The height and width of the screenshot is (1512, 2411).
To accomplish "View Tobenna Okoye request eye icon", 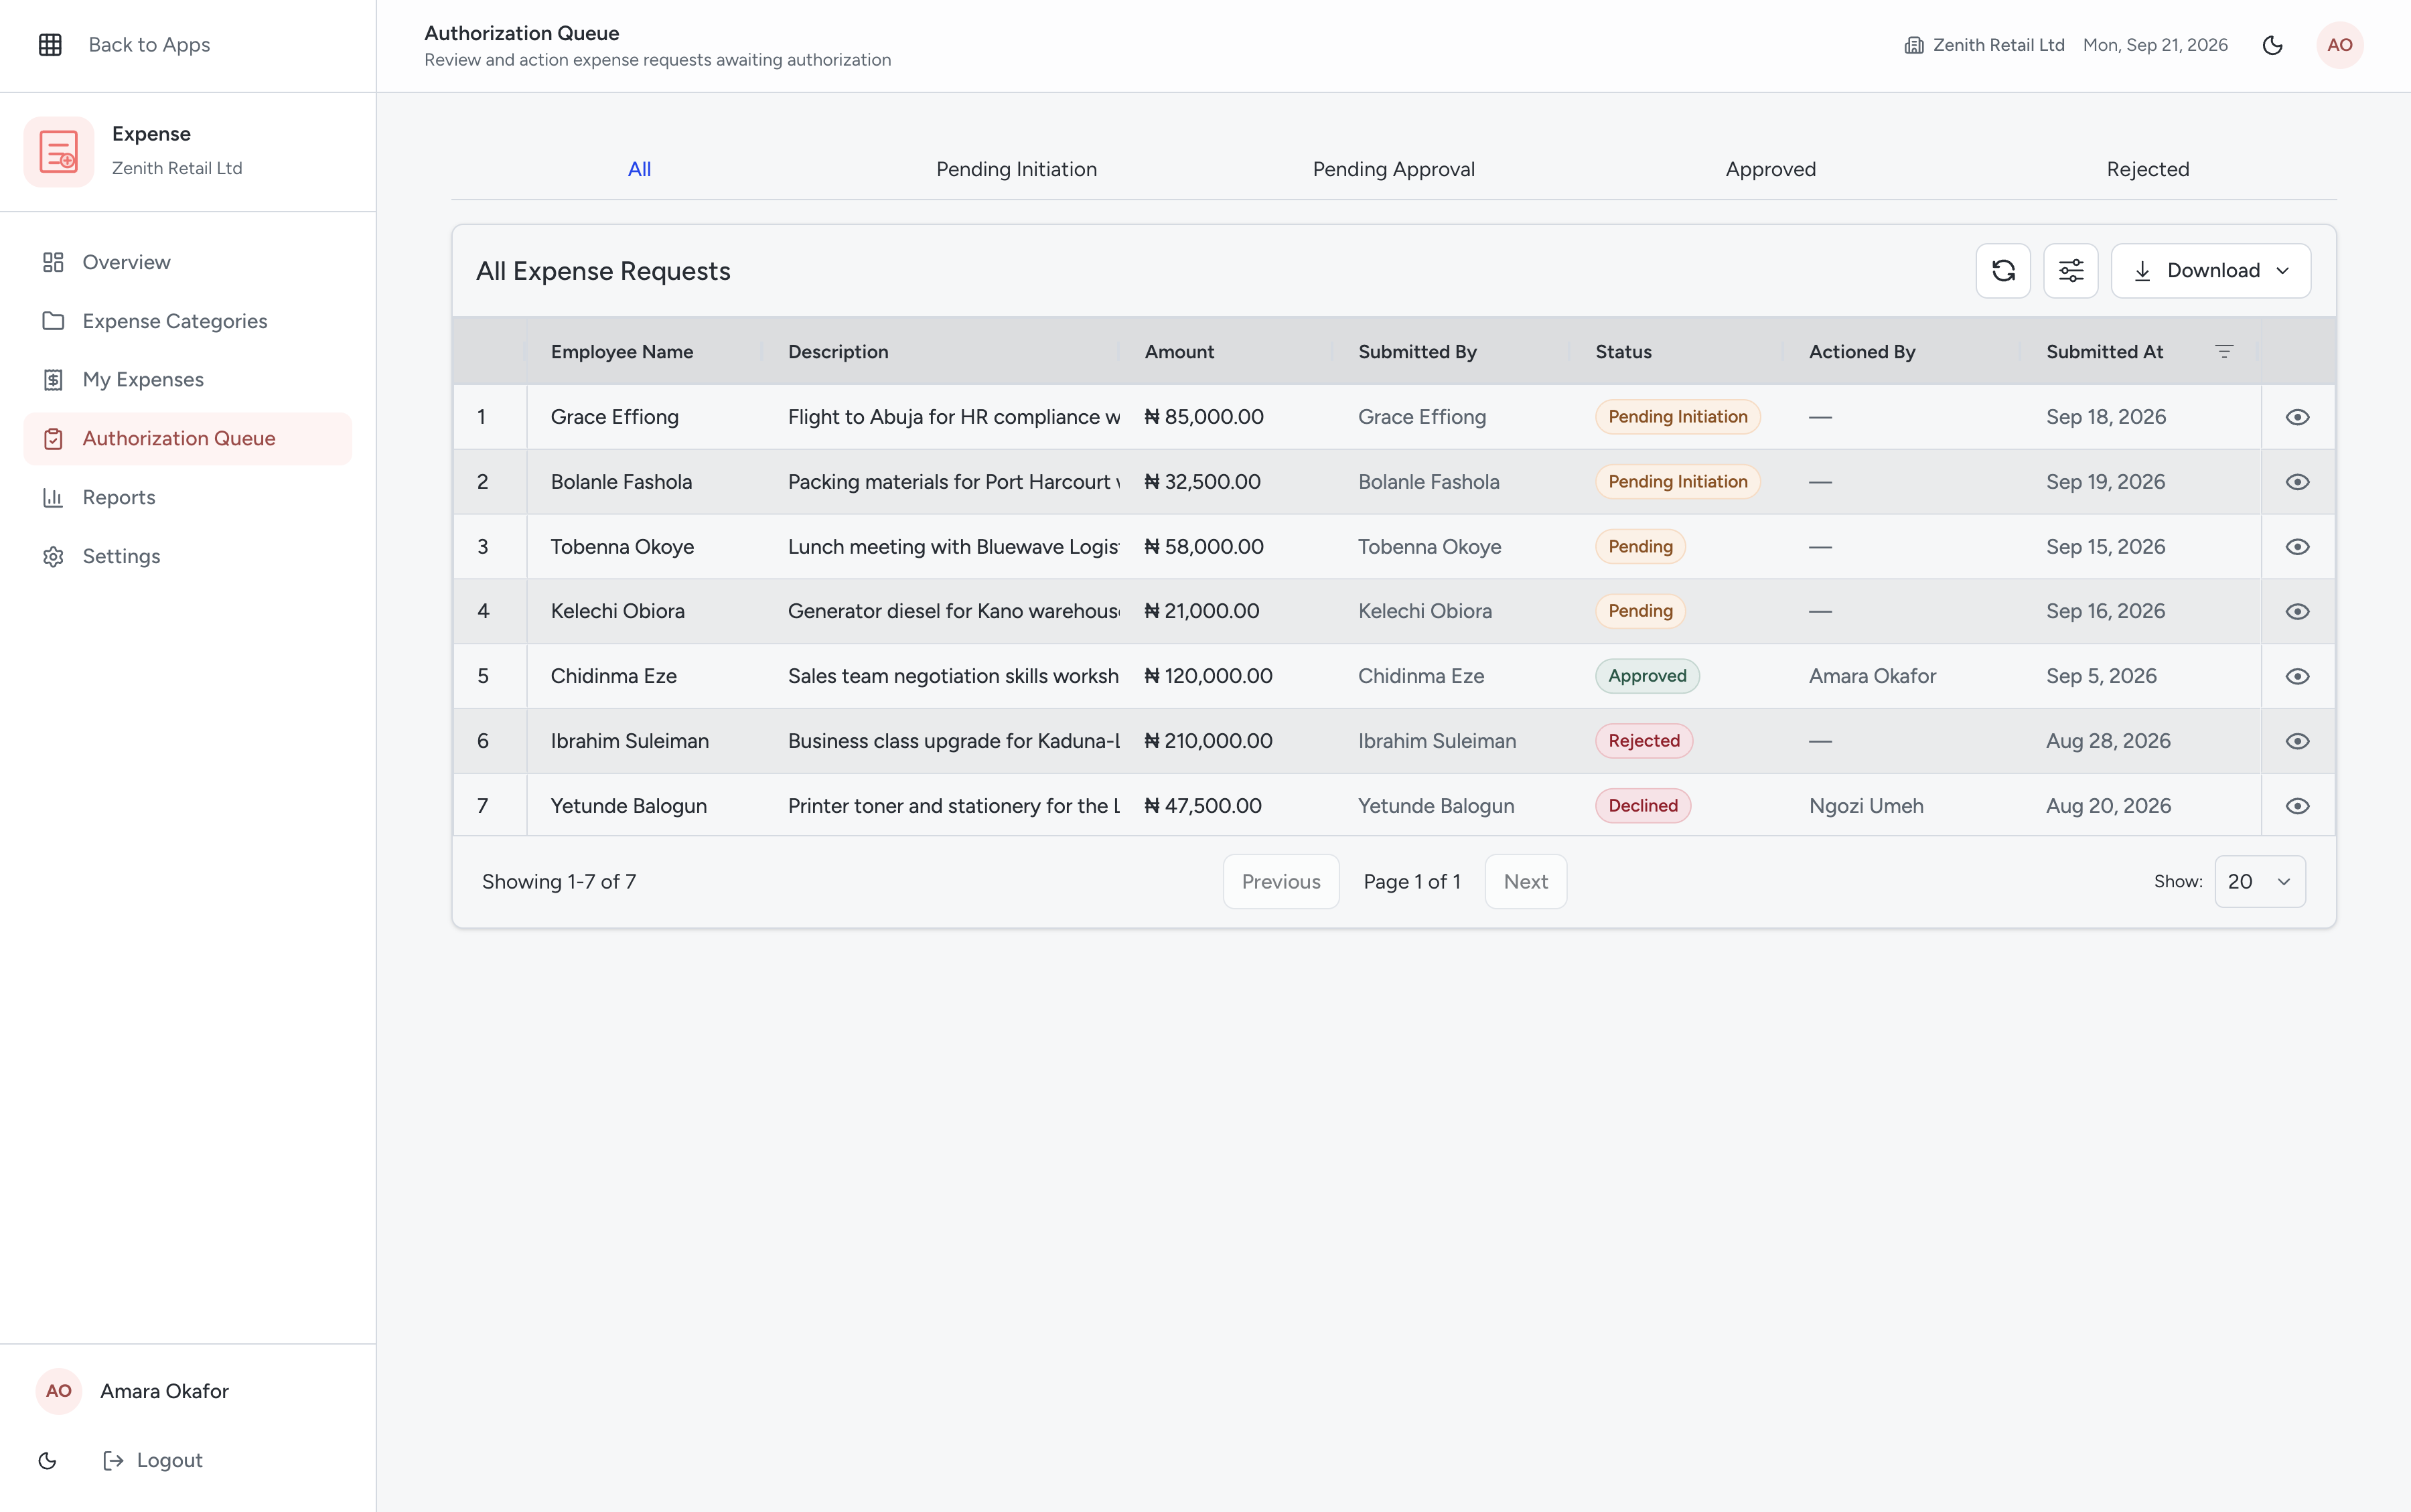I will (2298, 547).
